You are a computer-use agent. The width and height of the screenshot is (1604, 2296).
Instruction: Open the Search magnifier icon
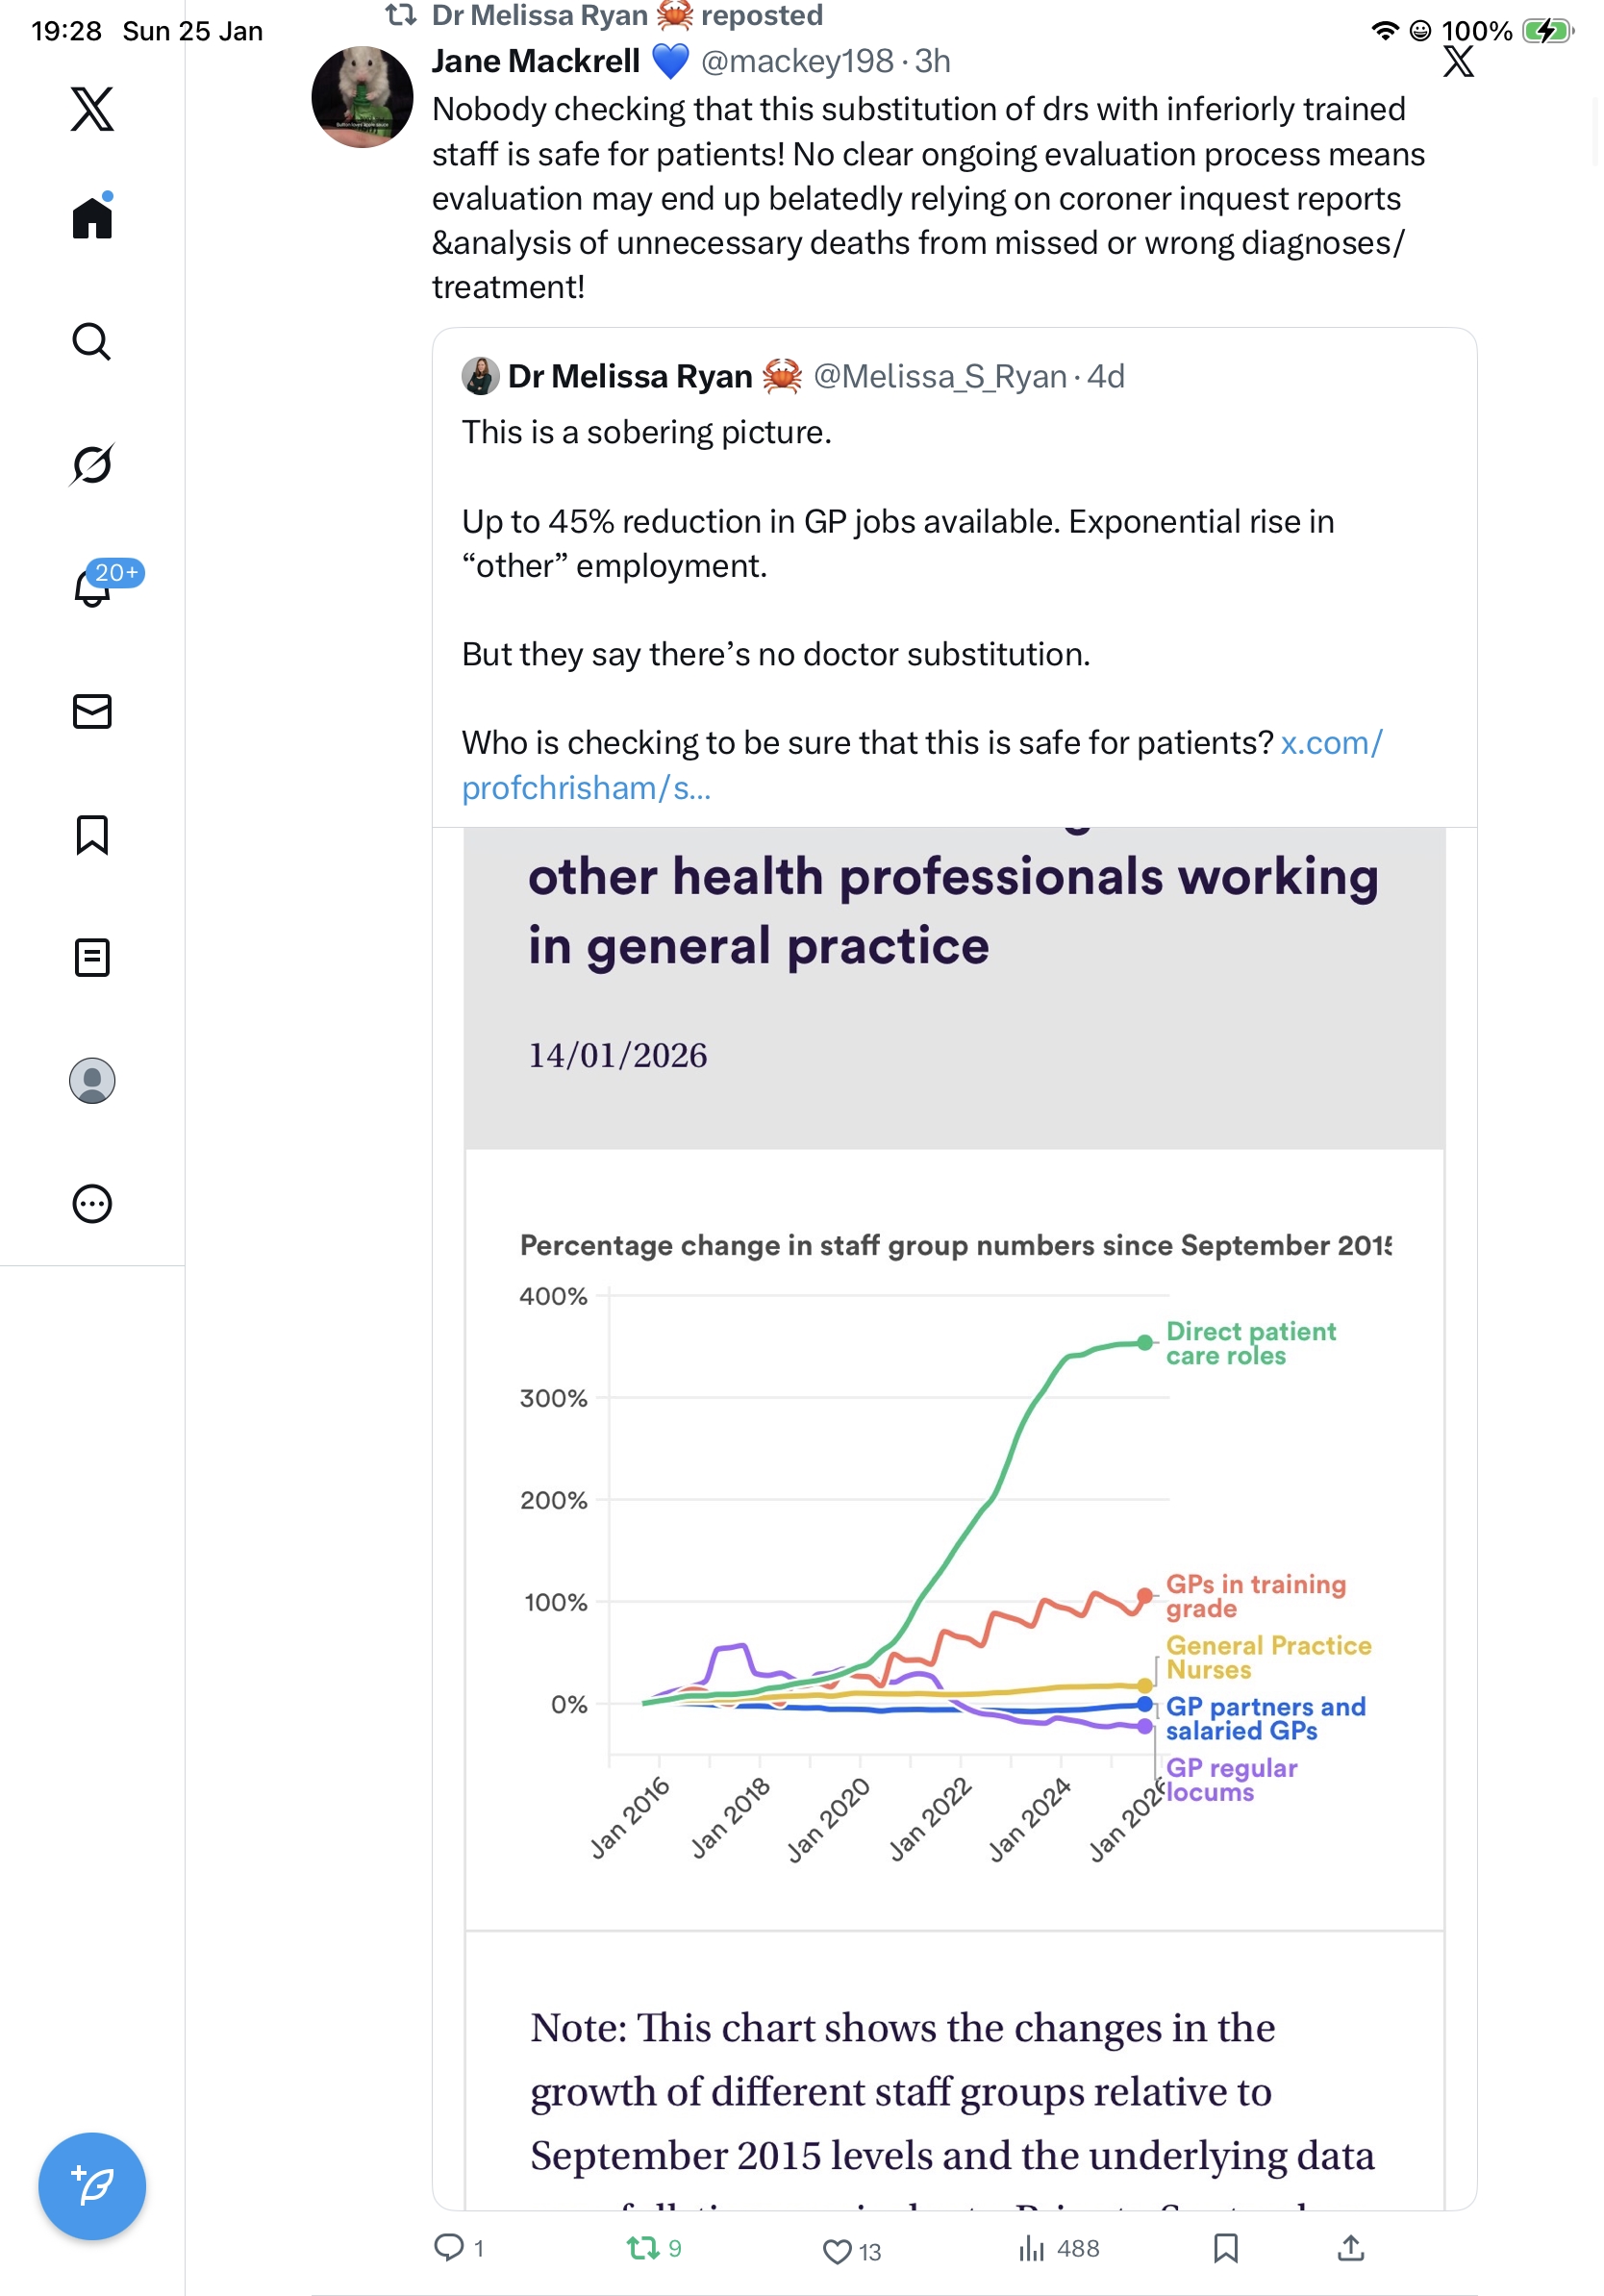[x=92, y=342]
